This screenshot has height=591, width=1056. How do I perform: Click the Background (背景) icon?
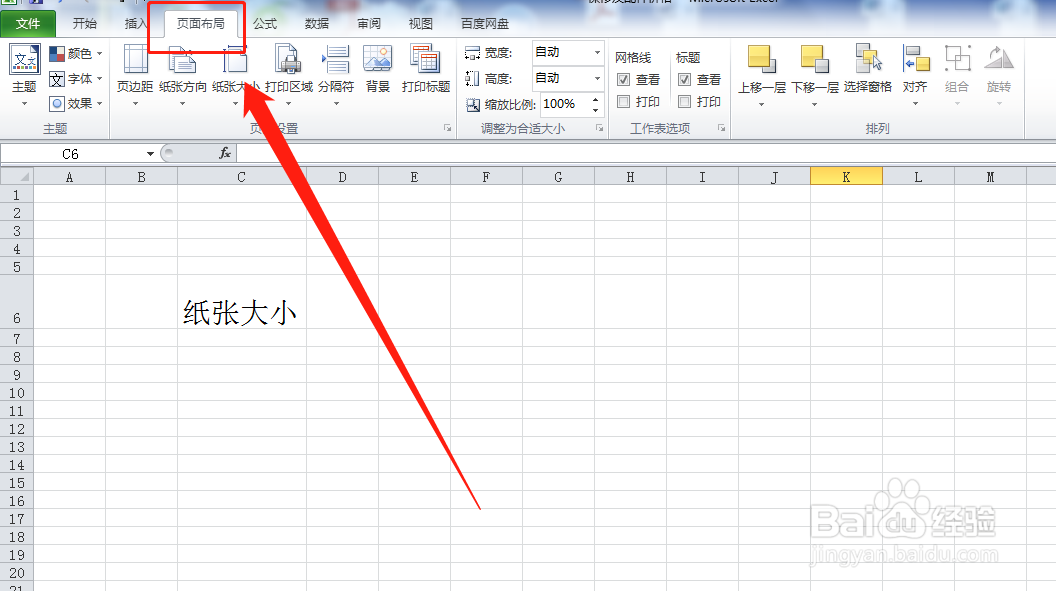(377, 59)
